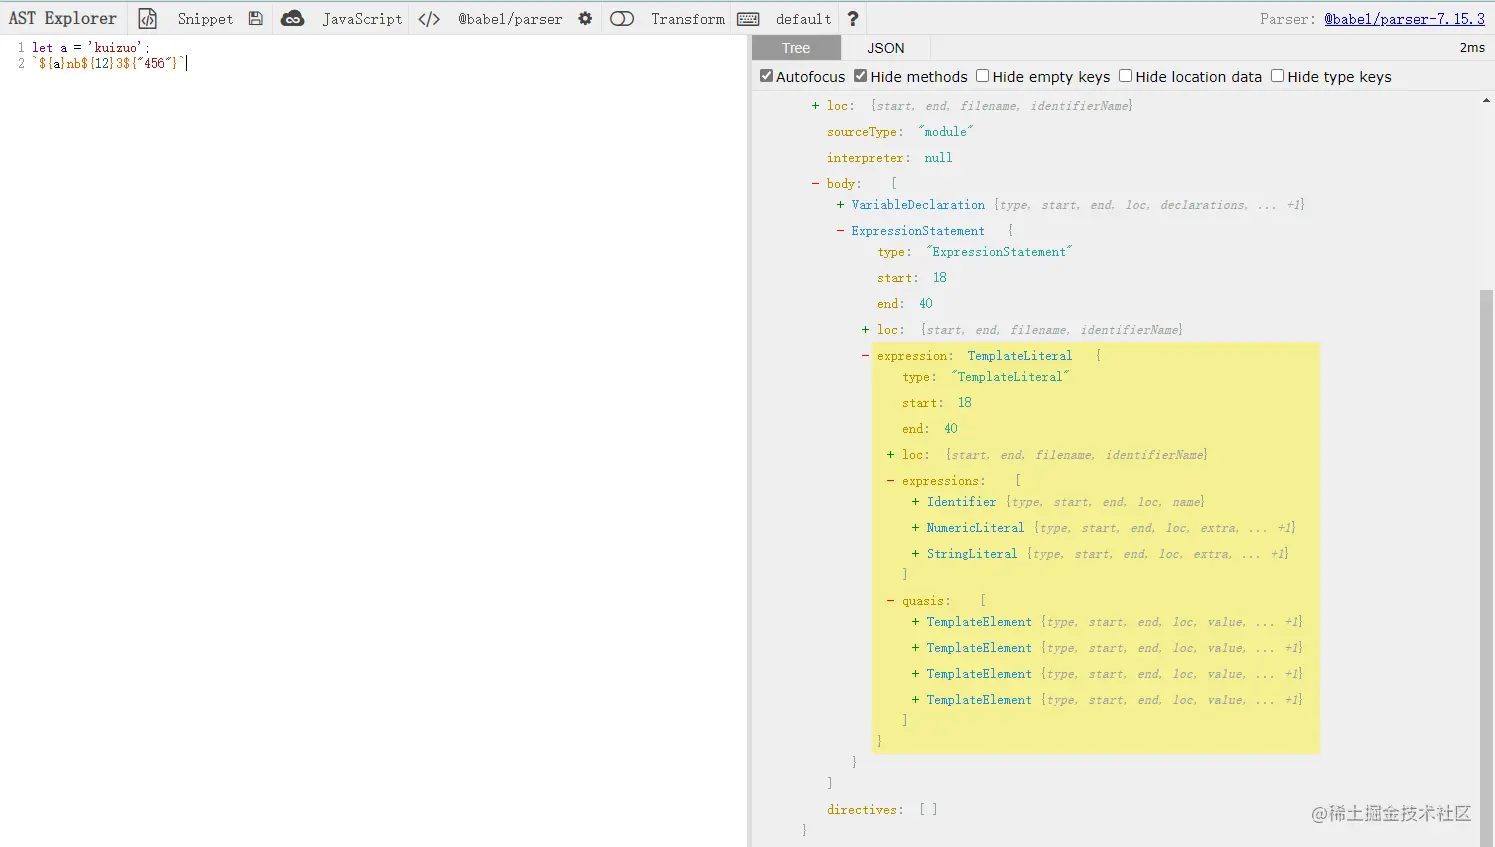Open the JavaScript language menu
This screenshot has height=847, width=1495.
click(362, 18)
